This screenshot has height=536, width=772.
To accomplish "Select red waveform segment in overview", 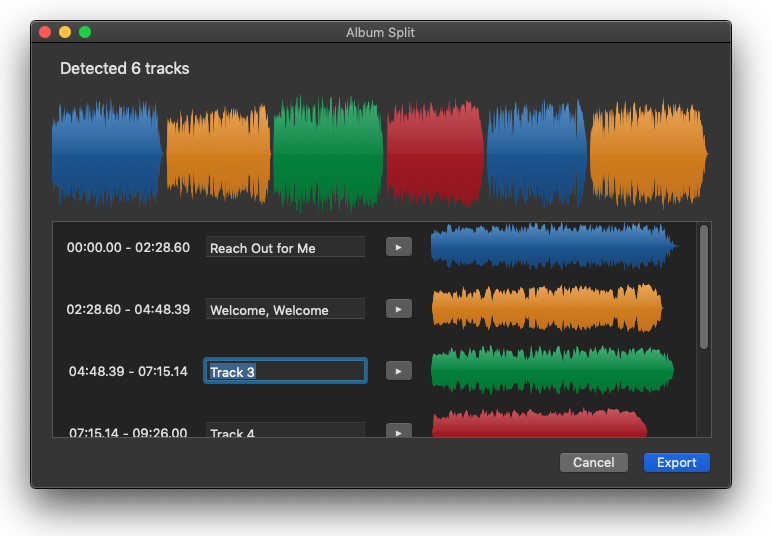I will pos(435,154).
